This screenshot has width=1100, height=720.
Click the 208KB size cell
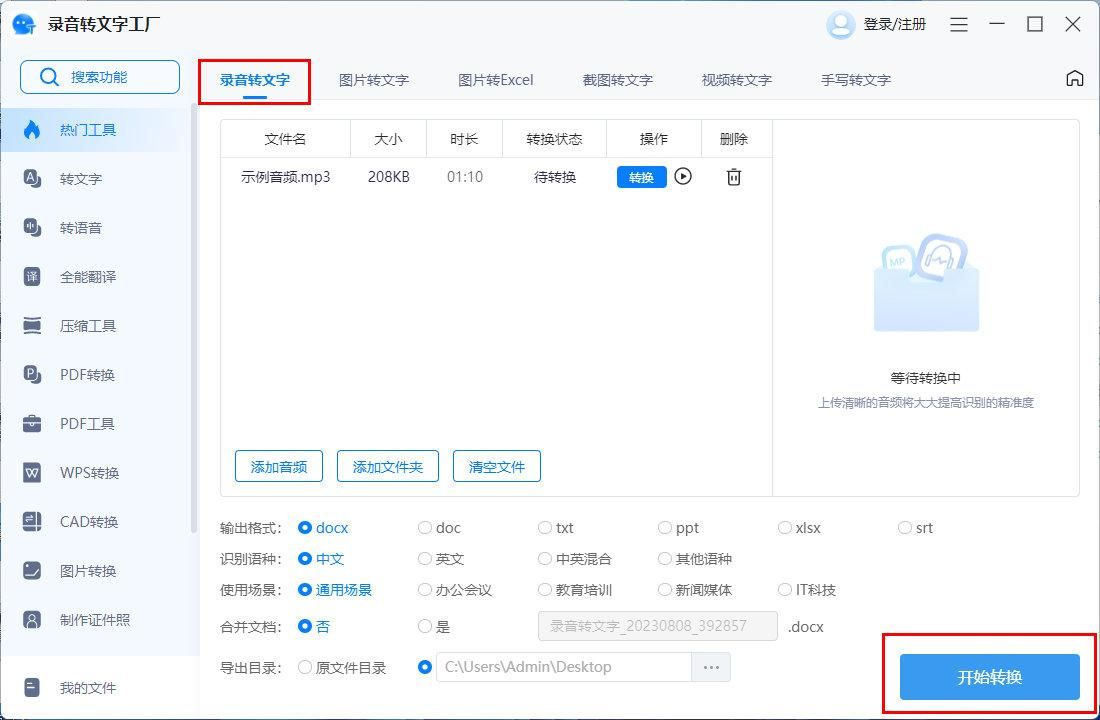click(x=389, y=177)
